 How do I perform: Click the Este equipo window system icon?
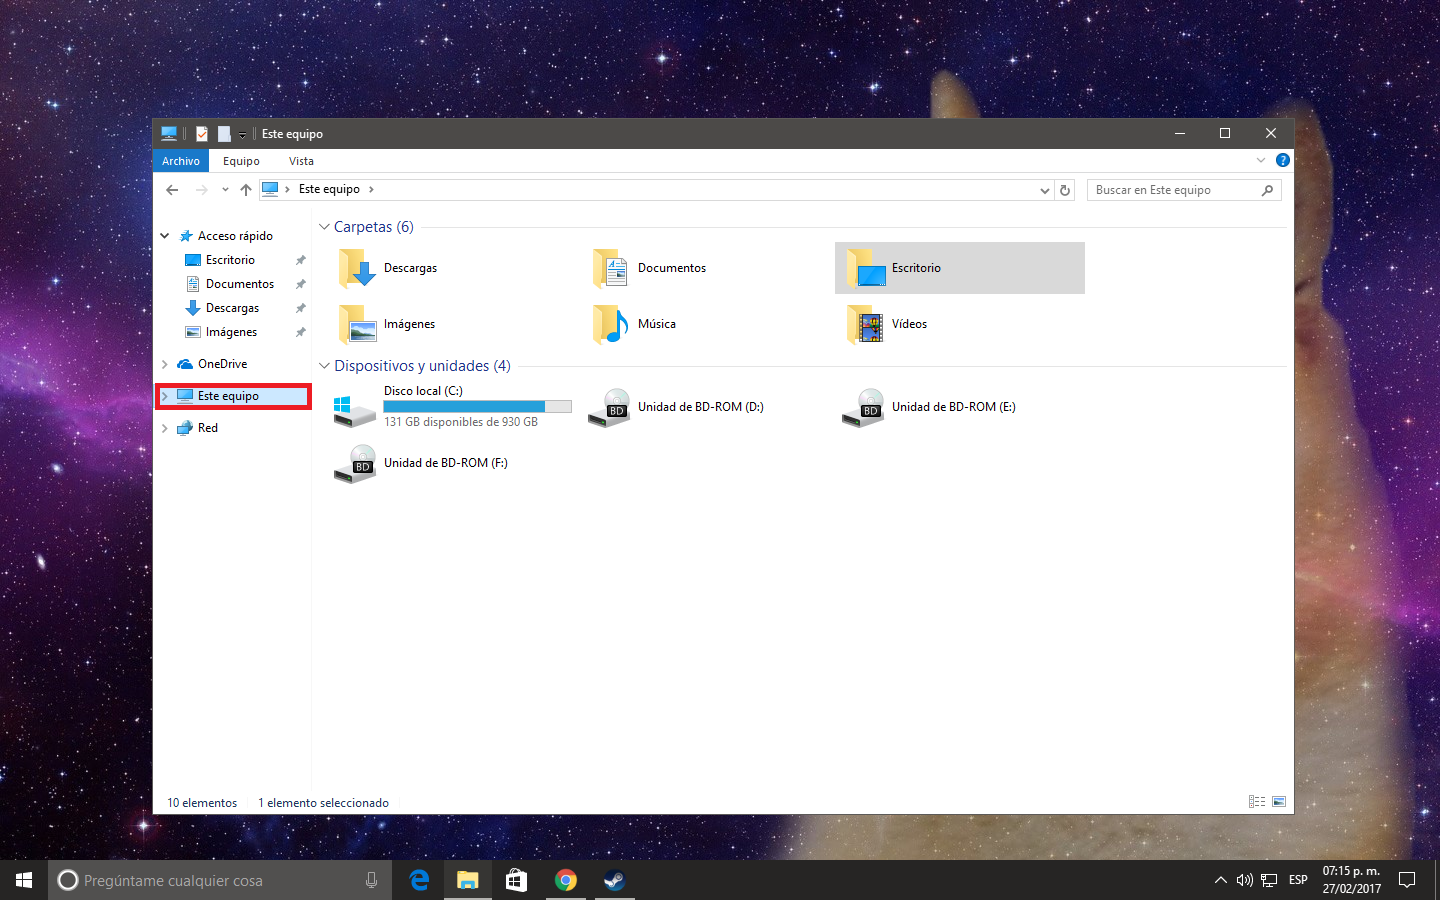pyautogui.click(x=169, y=134)
